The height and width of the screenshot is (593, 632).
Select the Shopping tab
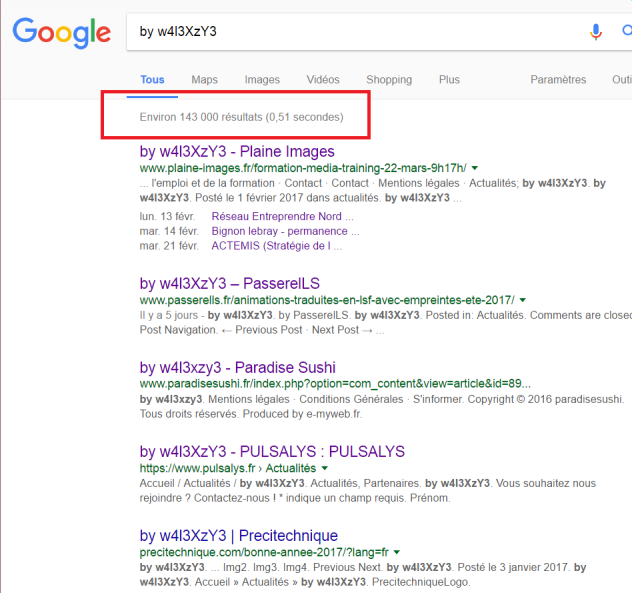click(x=389, y=80)
